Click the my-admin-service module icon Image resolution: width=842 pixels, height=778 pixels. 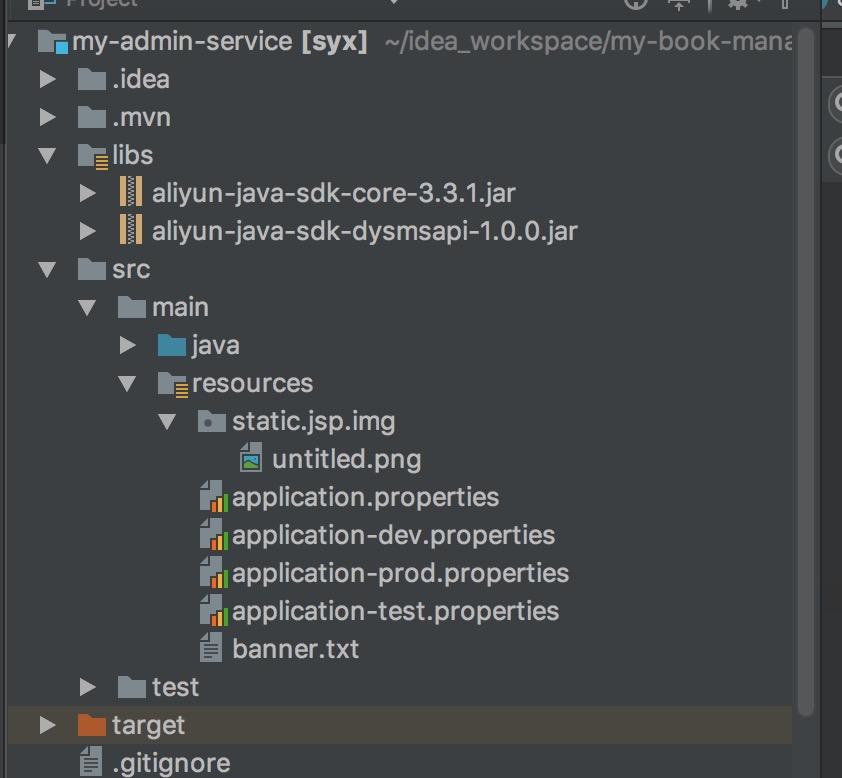click(52, 43)
